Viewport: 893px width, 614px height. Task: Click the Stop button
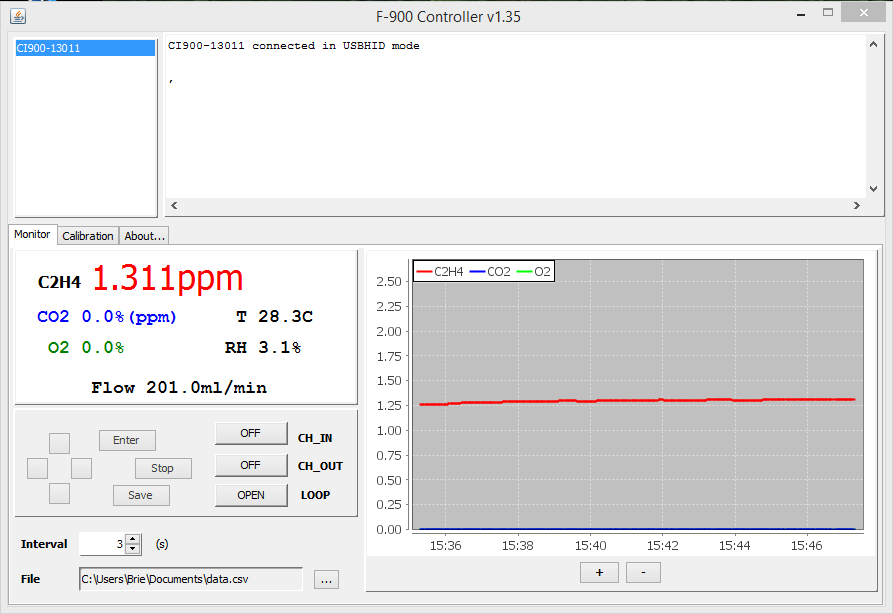coord(163,468)
